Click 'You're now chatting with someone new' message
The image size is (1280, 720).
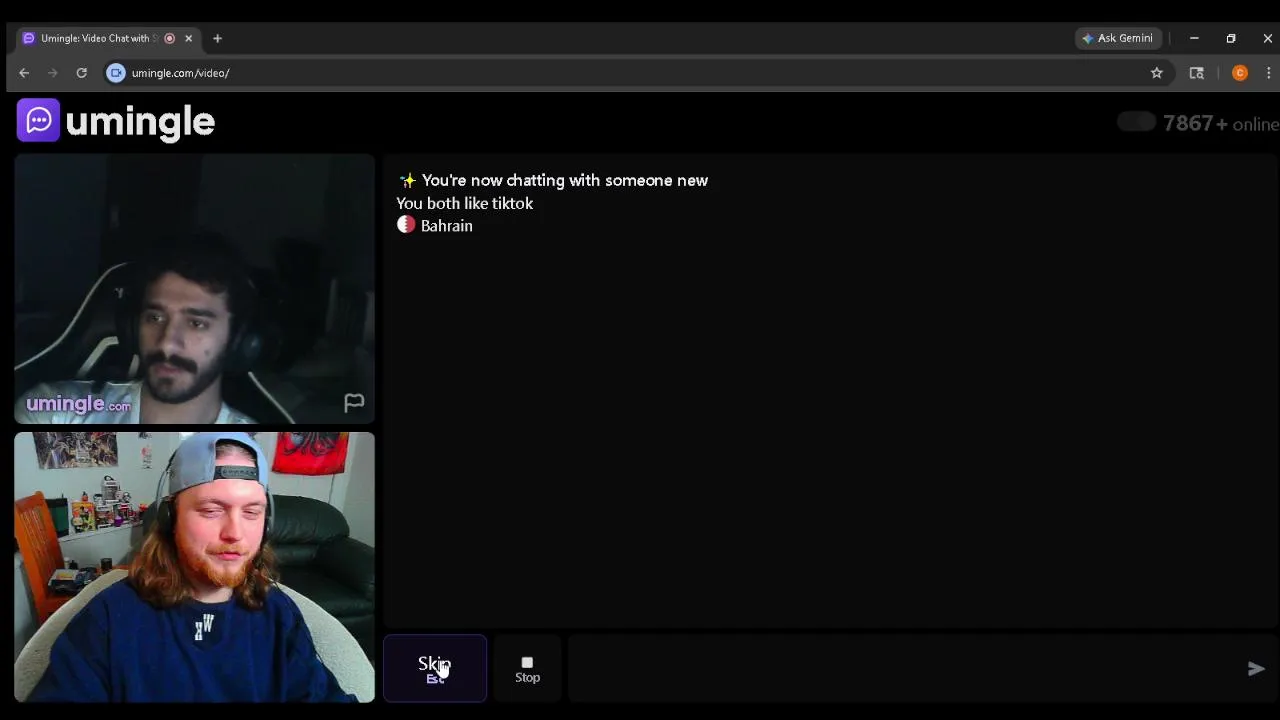click(x=565, y=180)
